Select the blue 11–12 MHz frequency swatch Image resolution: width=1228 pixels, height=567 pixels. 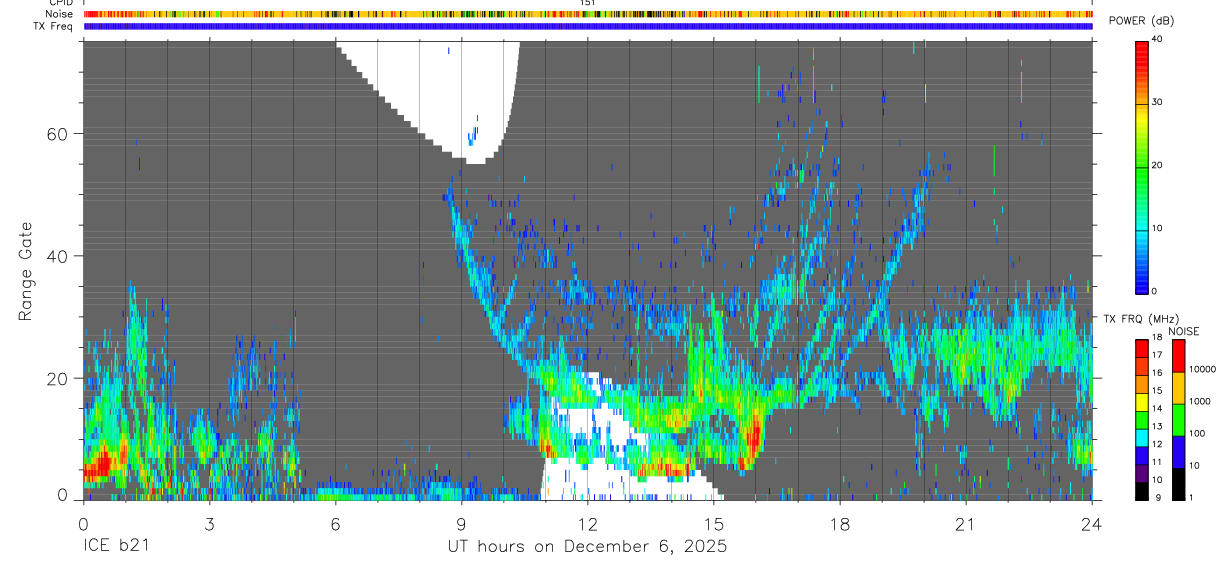(1141, 455)
